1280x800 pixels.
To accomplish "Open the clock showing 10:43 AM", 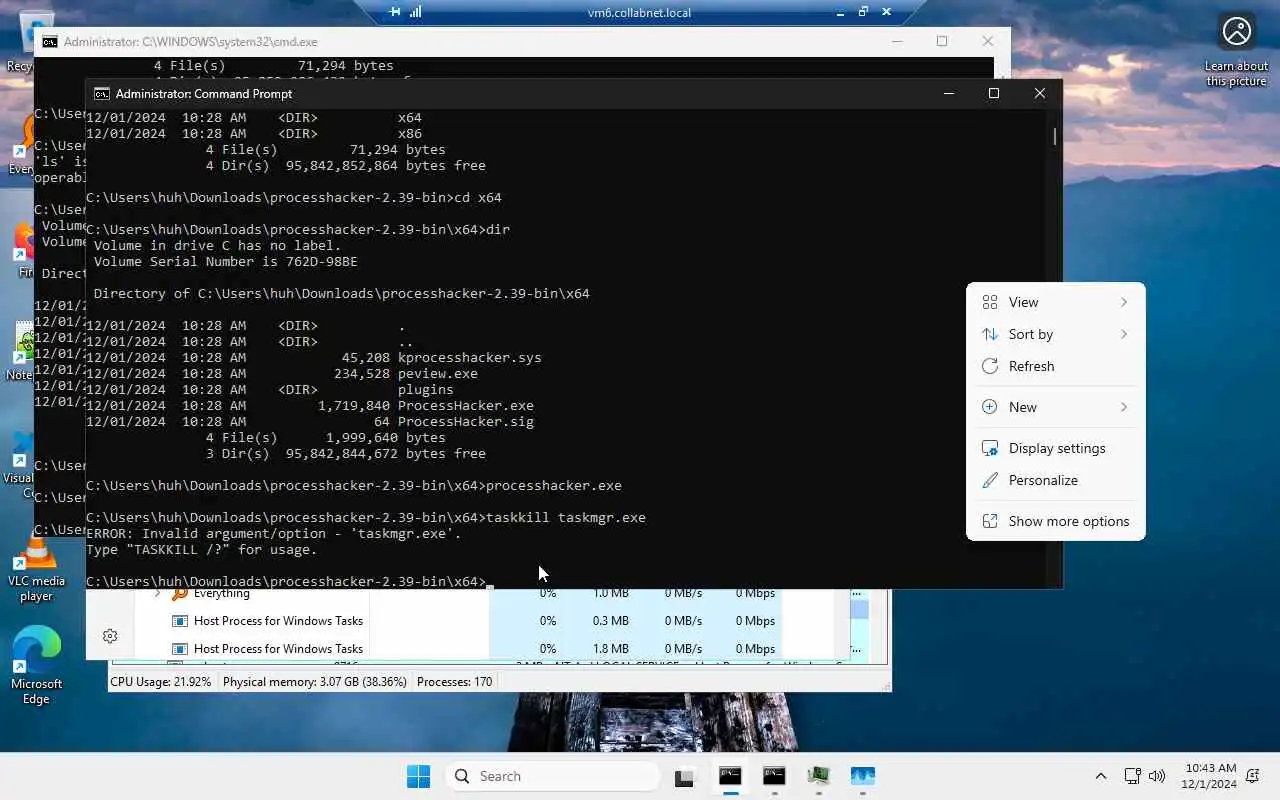I will pyautogui.click(x=1210, y=776).
